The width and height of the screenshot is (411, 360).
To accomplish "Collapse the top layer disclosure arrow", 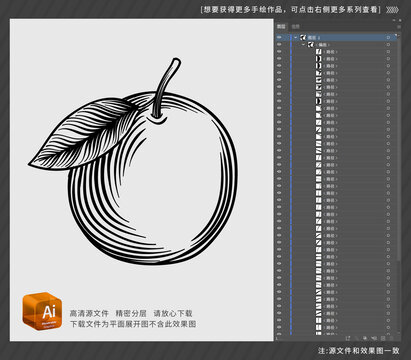I will [295, 37].
